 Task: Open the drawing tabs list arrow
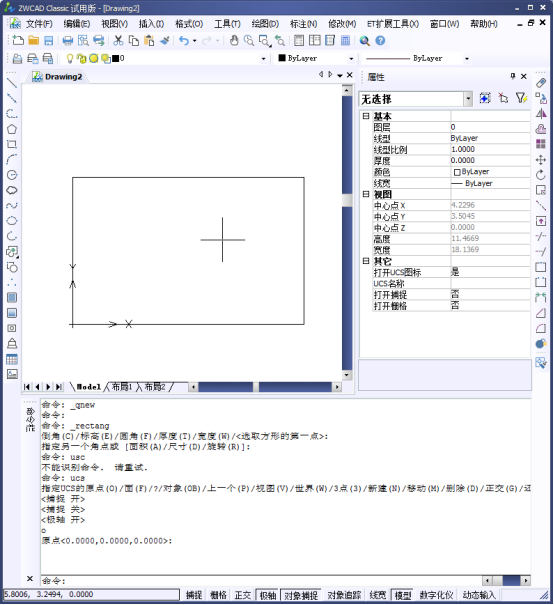[339, 75]
